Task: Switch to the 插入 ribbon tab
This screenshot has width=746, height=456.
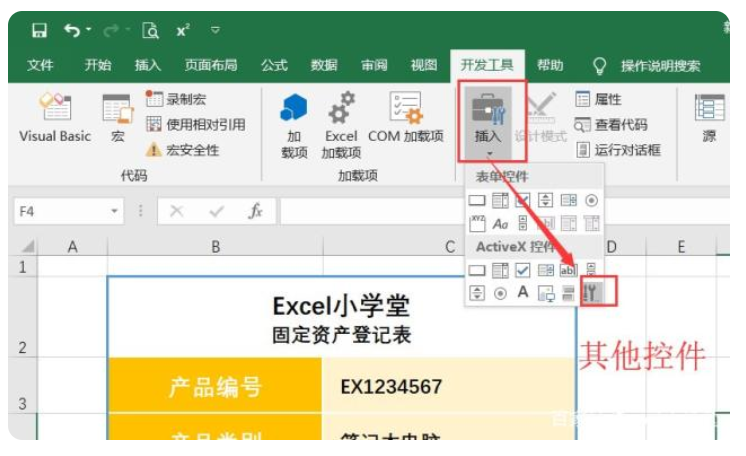Action: [147, 65]
